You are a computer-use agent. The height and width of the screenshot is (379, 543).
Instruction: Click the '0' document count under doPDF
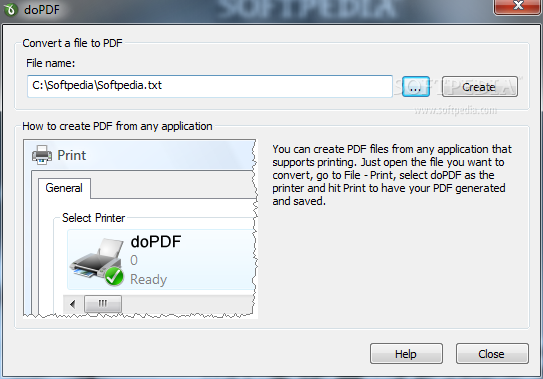134,260
